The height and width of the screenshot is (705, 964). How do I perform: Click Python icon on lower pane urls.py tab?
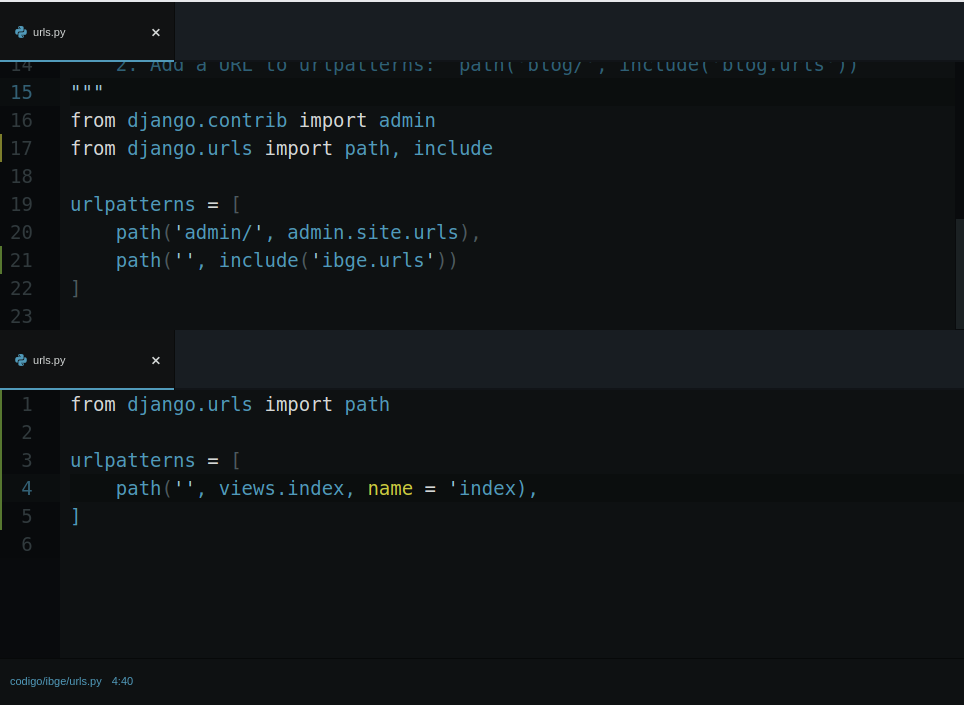21,360
